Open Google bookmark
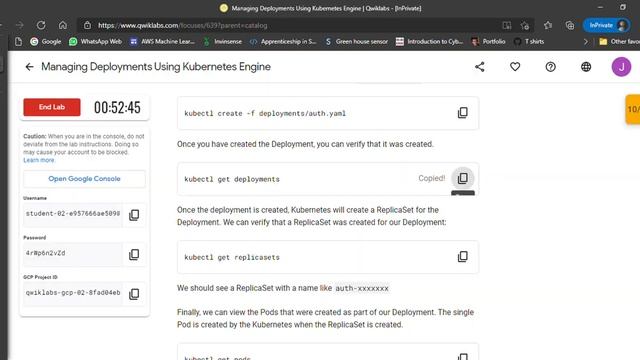The height and width of the screenshot is (360, 640). coord(46,42)
